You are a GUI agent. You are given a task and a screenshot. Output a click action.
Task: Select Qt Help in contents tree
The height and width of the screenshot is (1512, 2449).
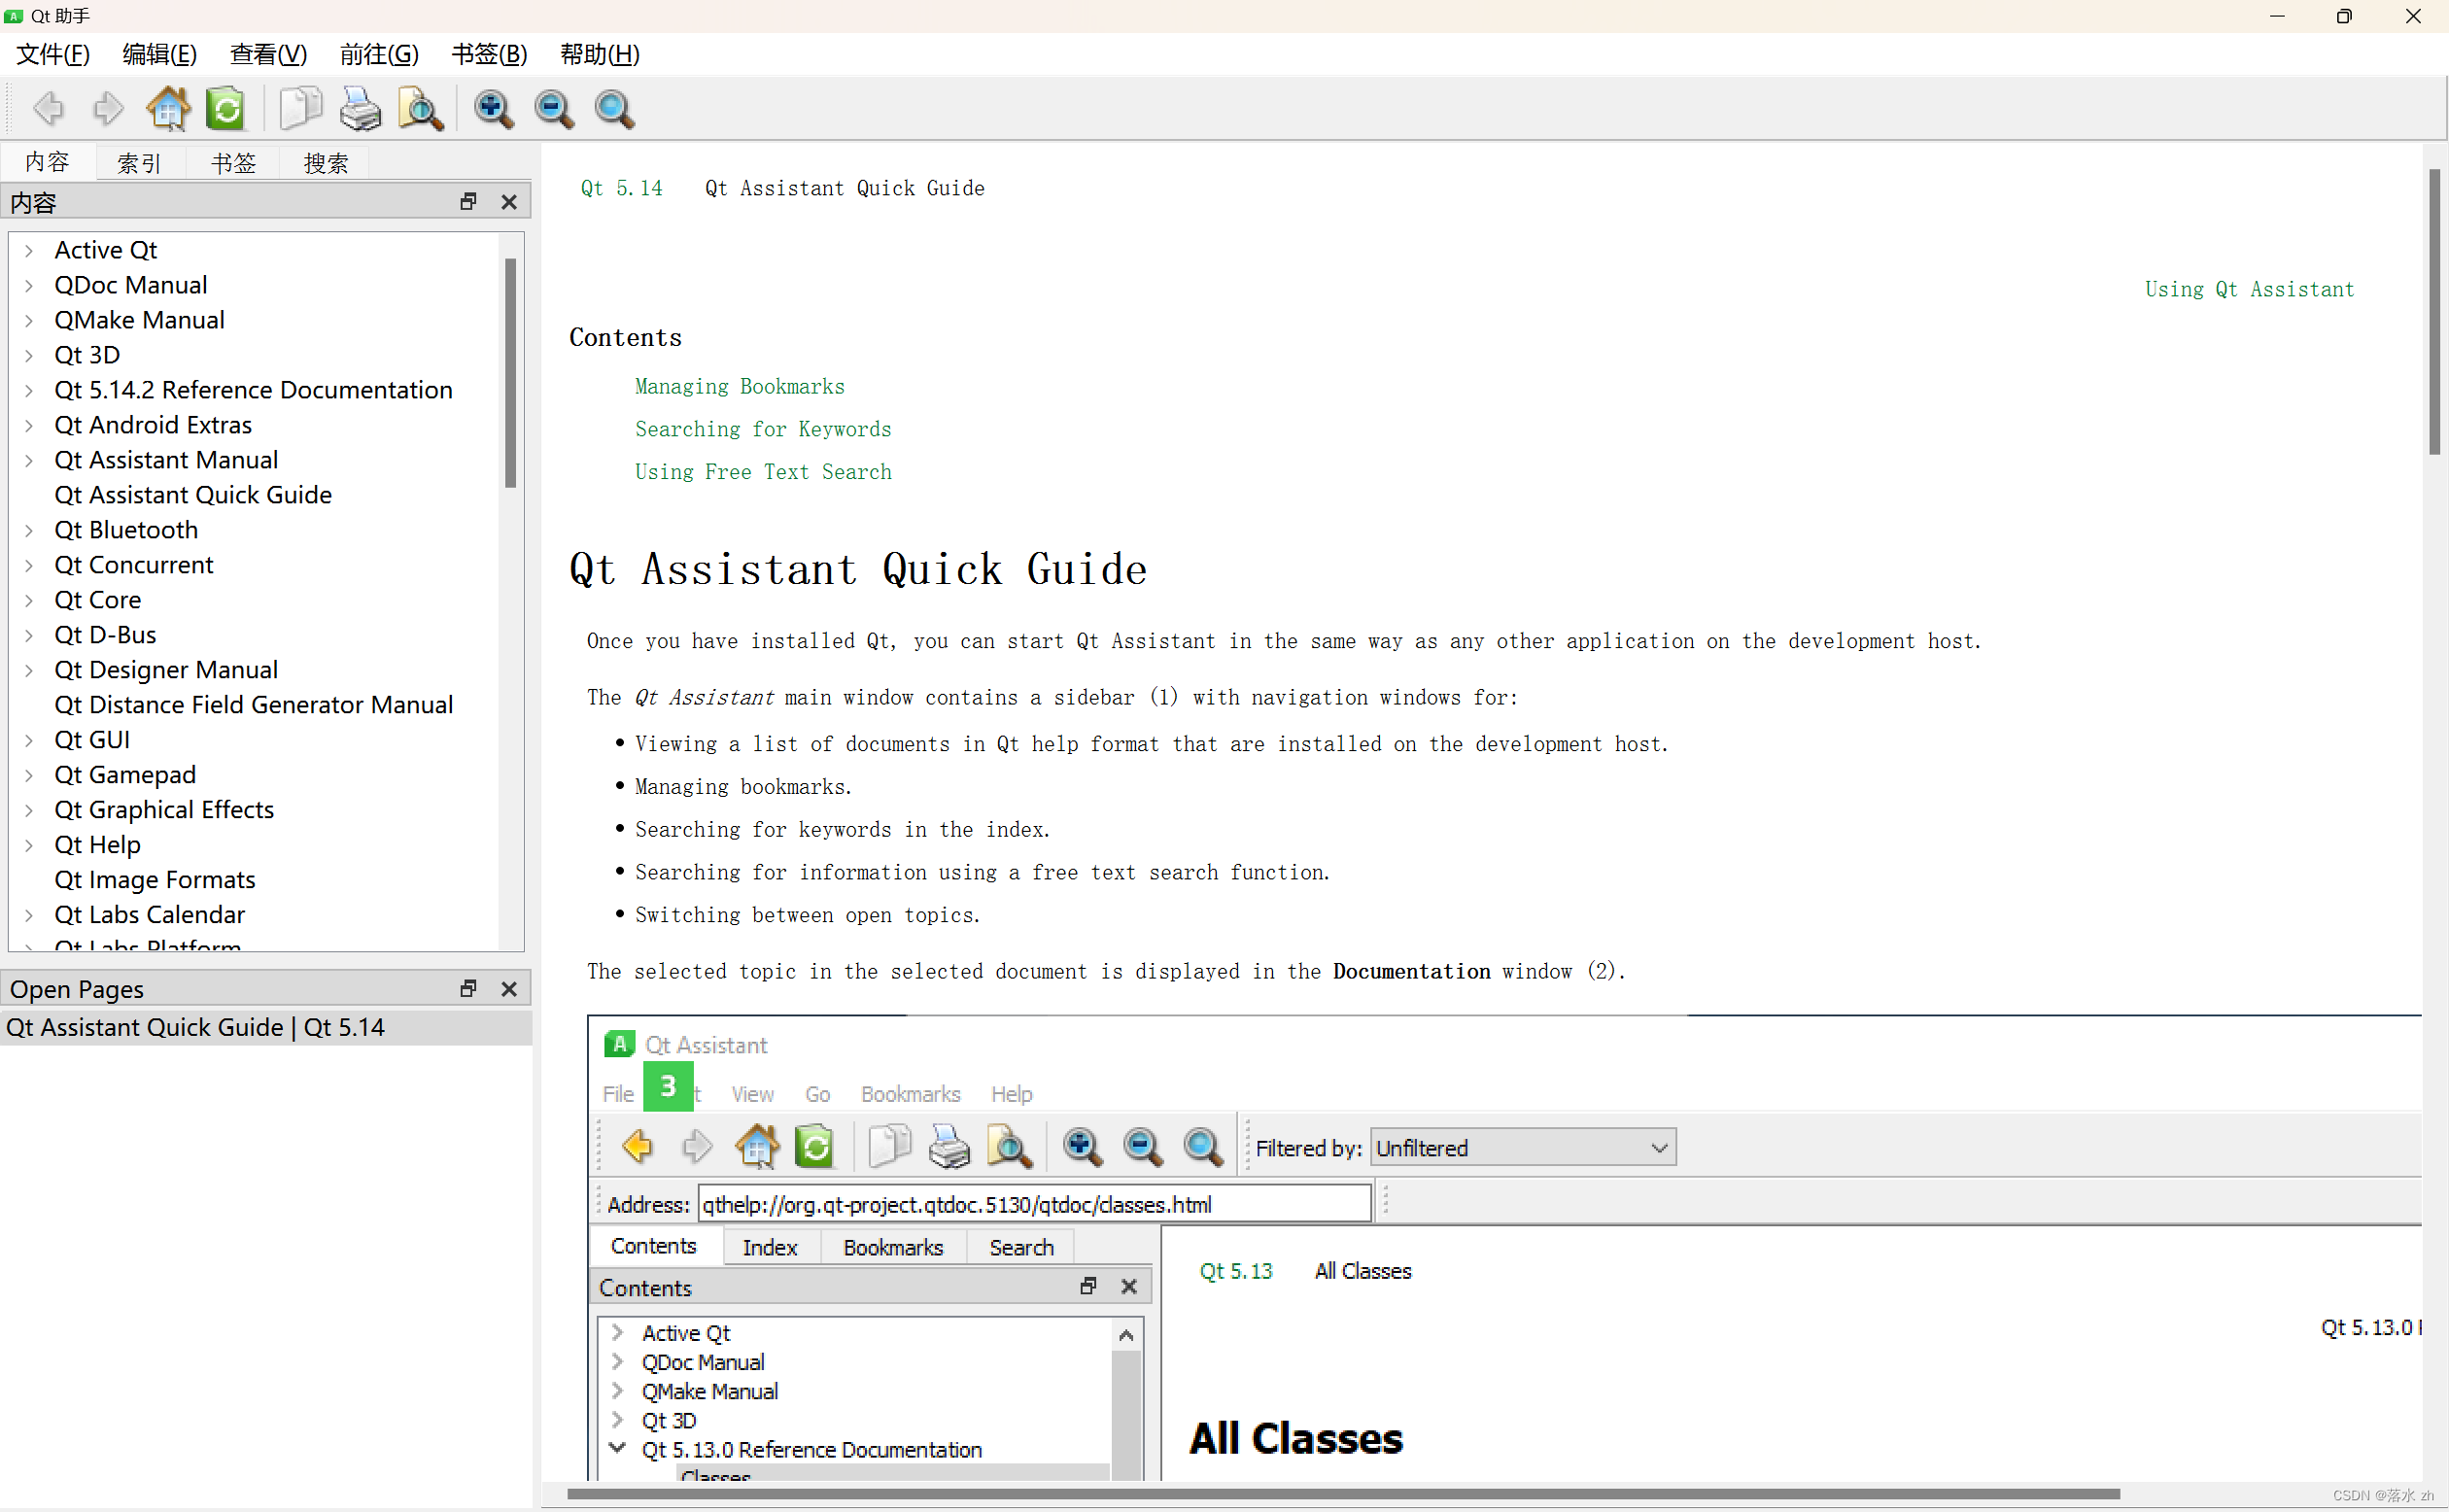tap(97, 845)
